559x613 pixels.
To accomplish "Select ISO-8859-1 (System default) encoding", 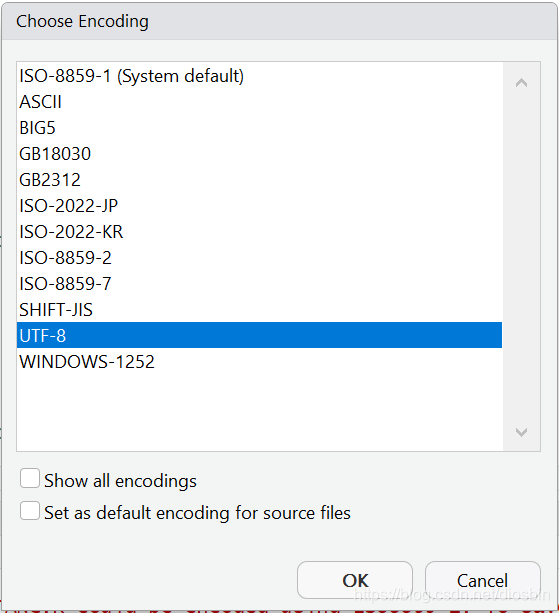I will 260,75.
